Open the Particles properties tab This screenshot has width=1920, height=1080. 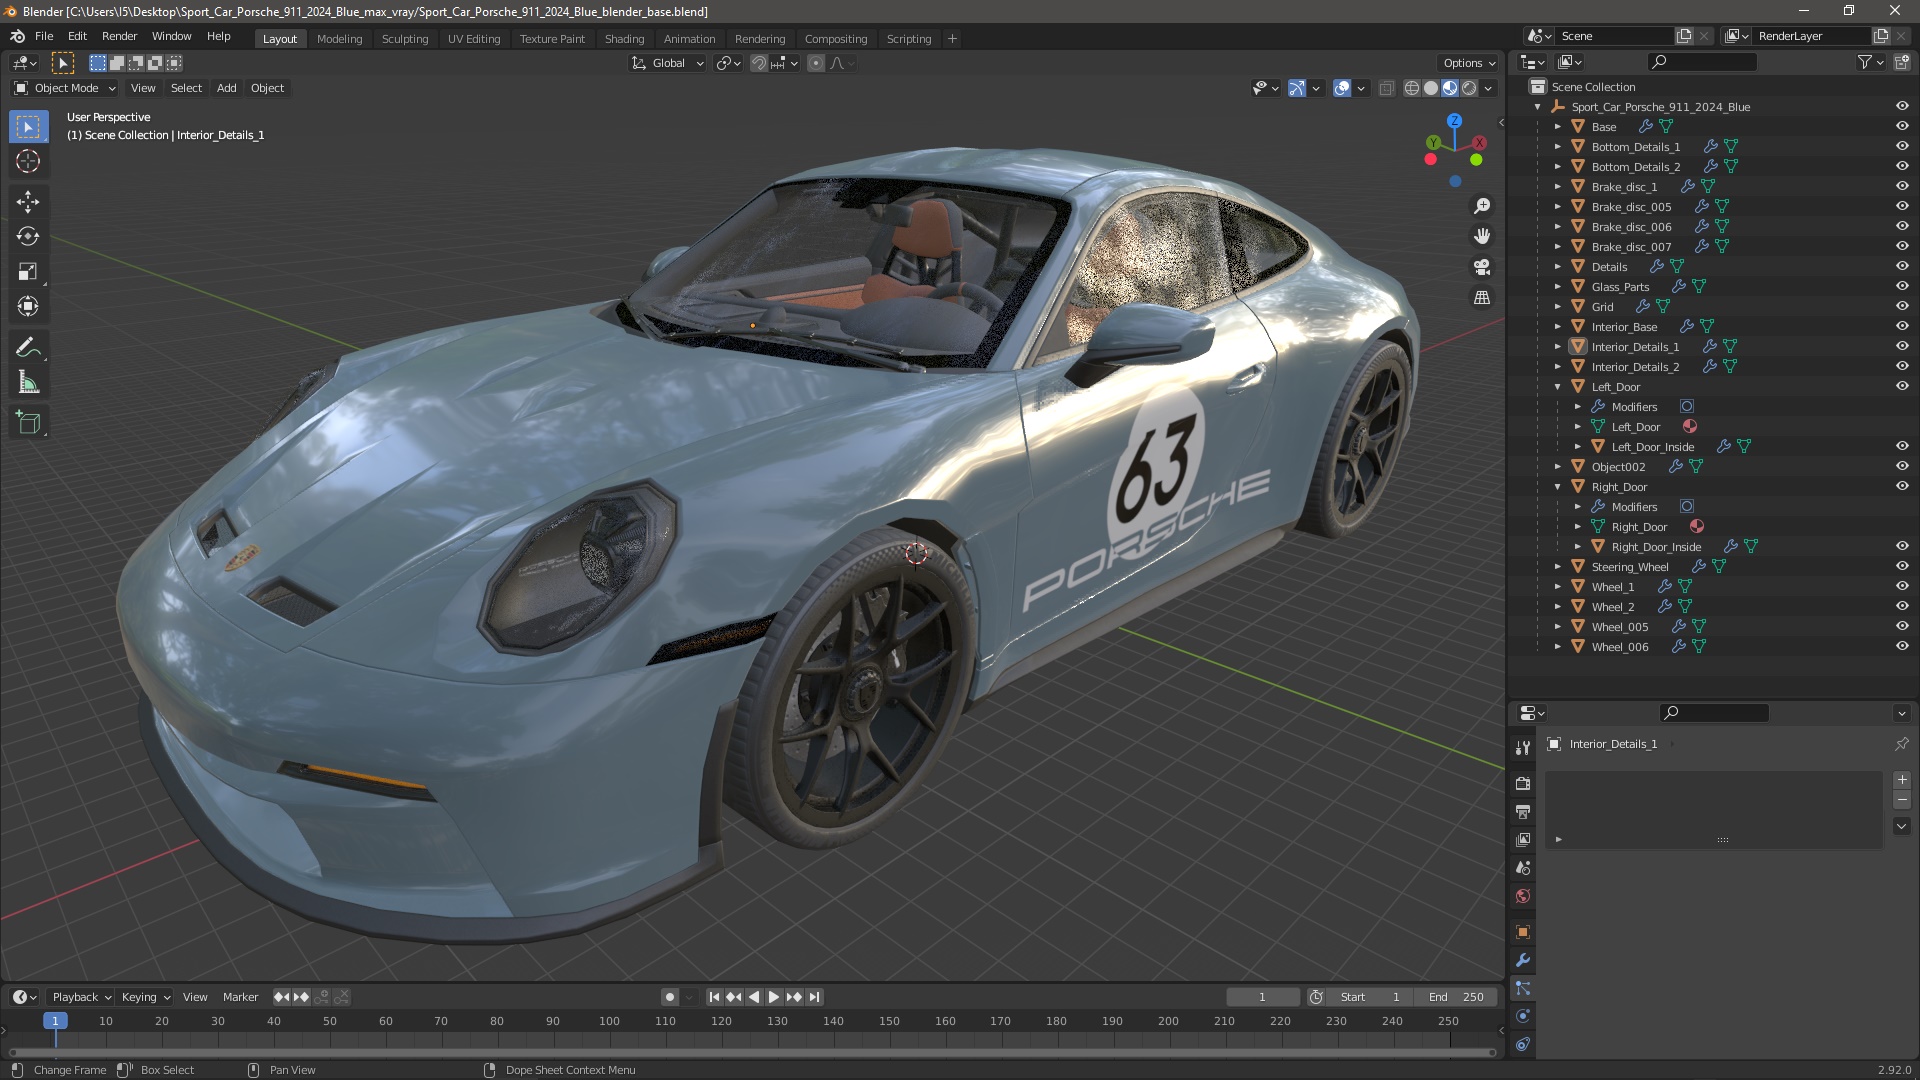(1523, 988)
